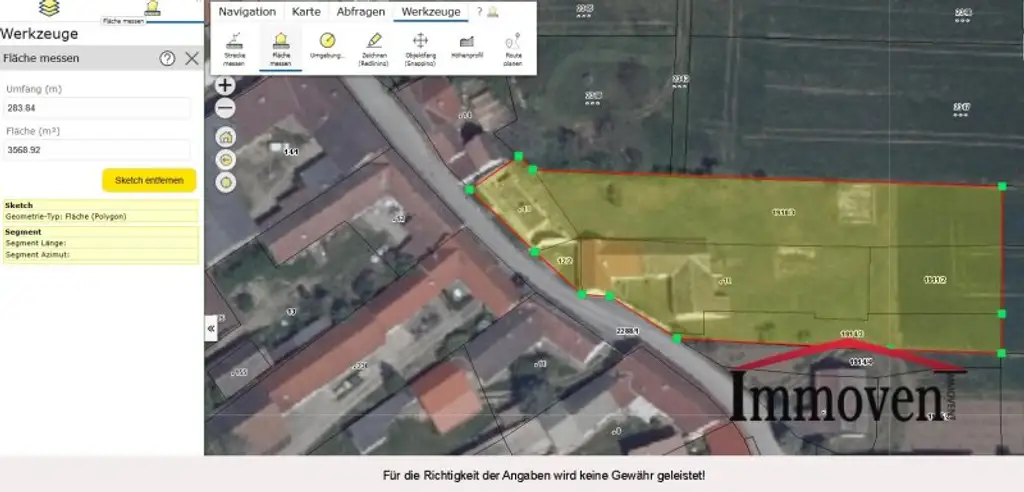The image size is (1024, 492).
Task: Collapse the side panel with double chevron
Action: pos(211,328)
